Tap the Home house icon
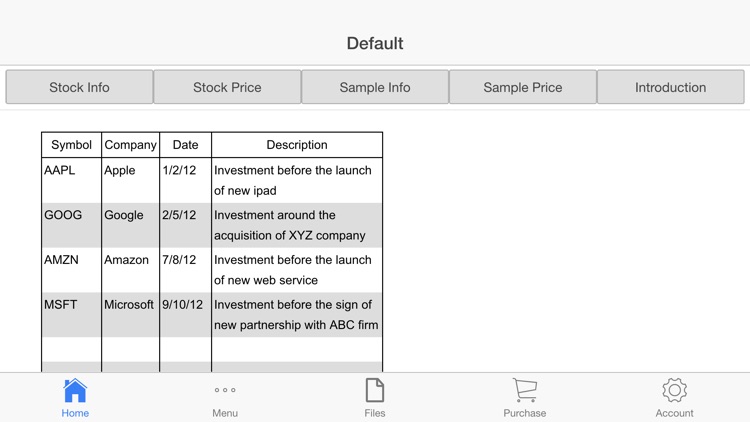The height and width of the screenshot is (422, 750). (x=75, y=390)
